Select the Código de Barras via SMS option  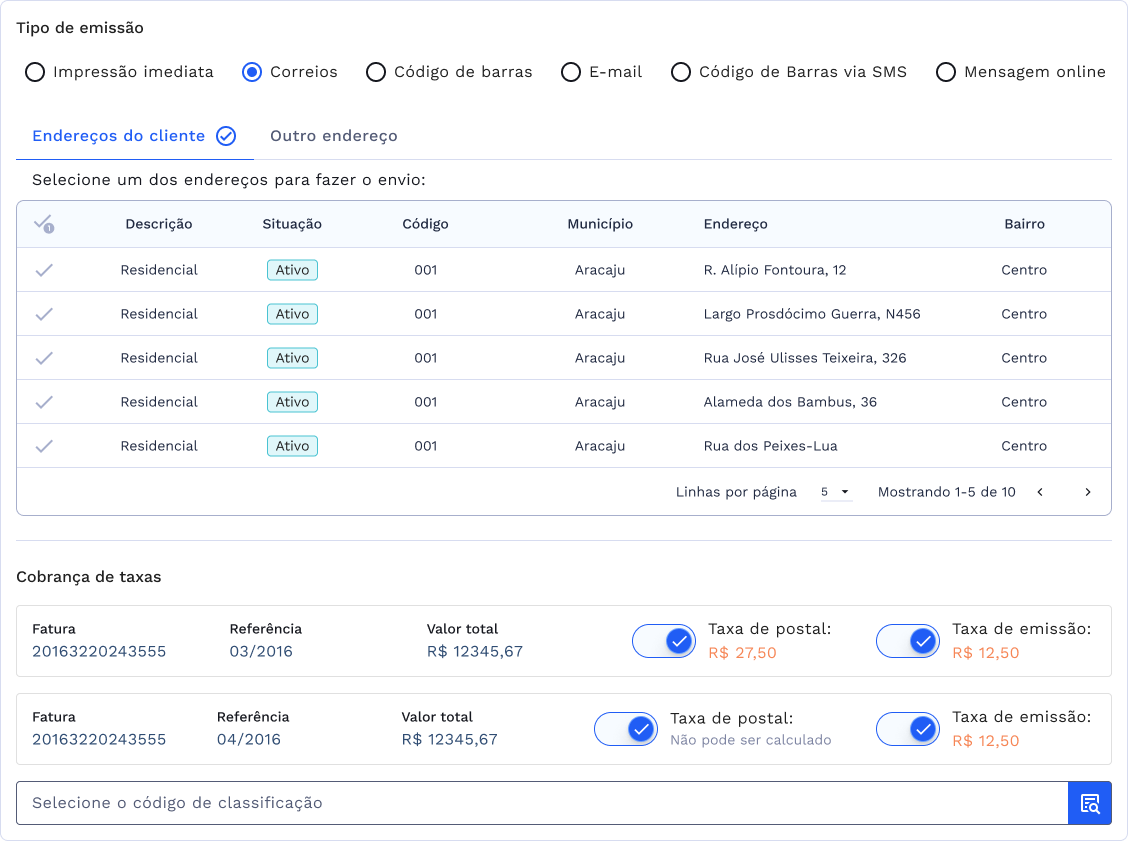[x=681, y=72]
